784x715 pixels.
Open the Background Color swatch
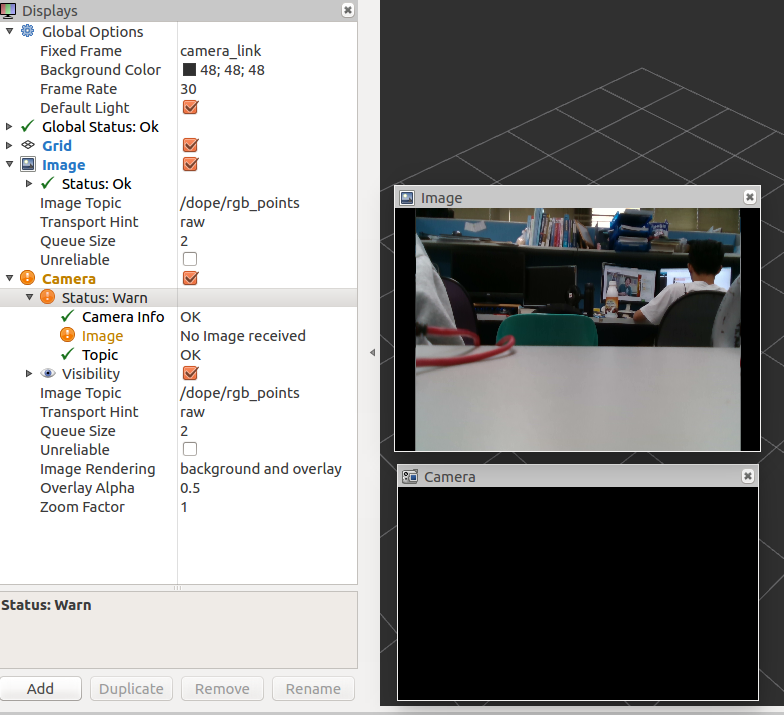point(189,70)
